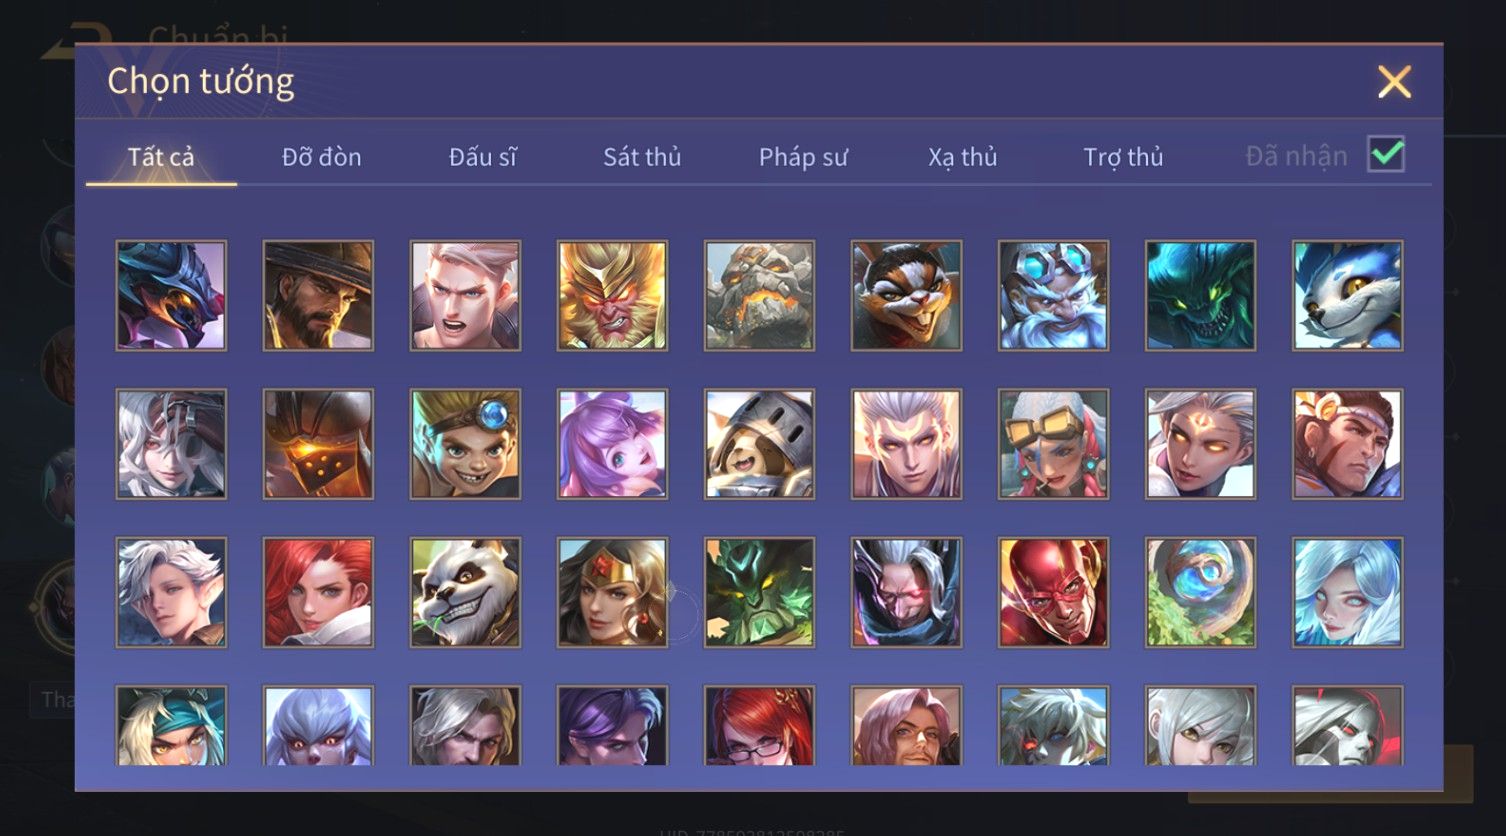Show the Xạ thủ hero list

963,157
